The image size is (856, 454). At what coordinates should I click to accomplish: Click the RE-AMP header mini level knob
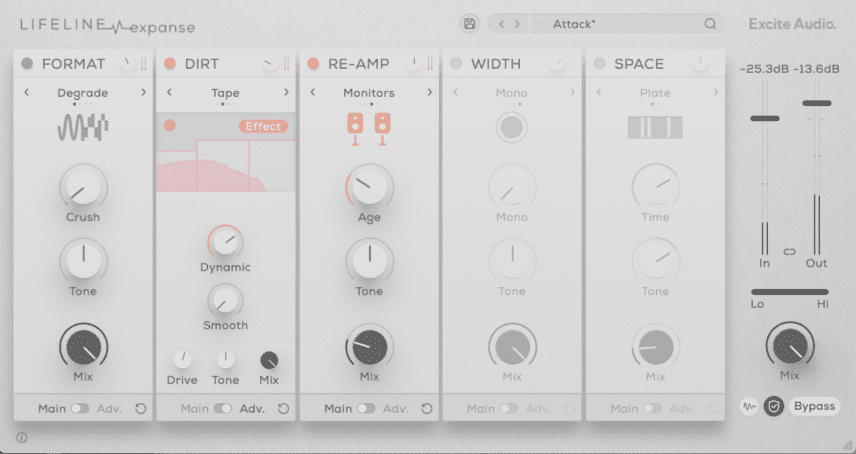click(414, 64)
